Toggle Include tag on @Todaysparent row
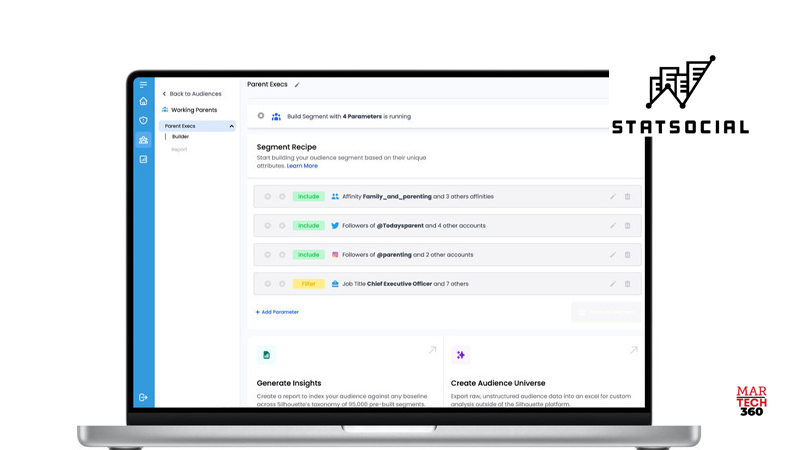 (x=309, y=226)
